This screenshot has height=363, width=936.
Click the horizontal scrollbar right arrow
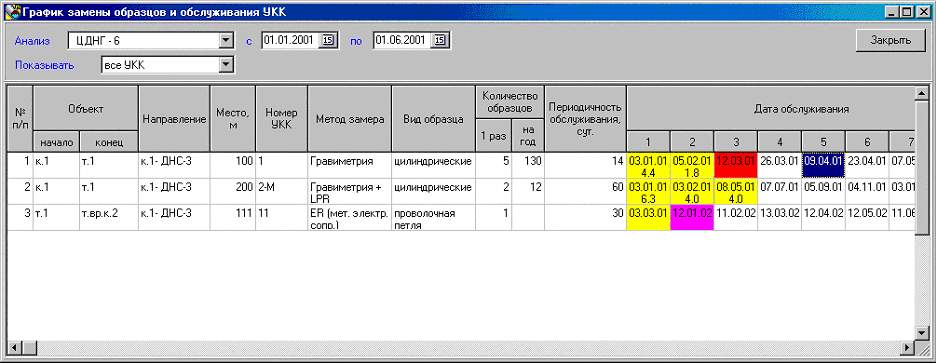coord(908,347)
